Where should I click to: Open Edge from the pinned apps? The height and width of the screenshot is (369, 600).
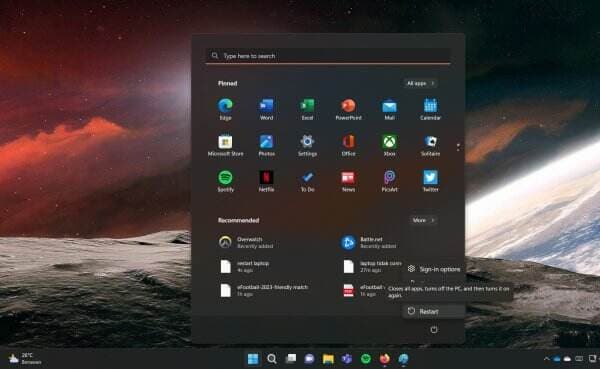[225, 109]
